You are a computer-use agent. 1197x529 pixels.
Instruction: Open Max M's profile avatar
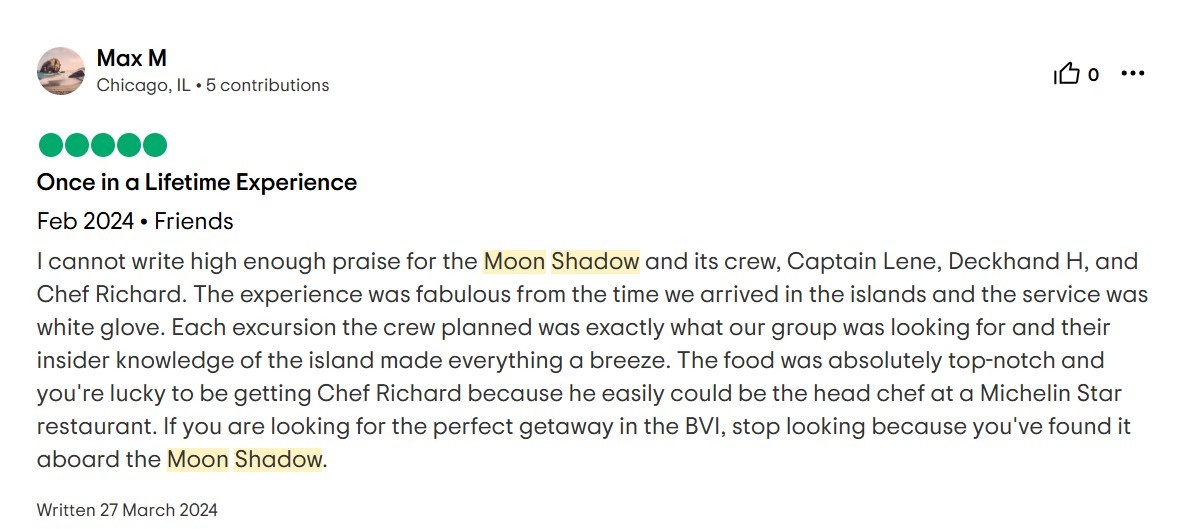click(x=61, y=71)
